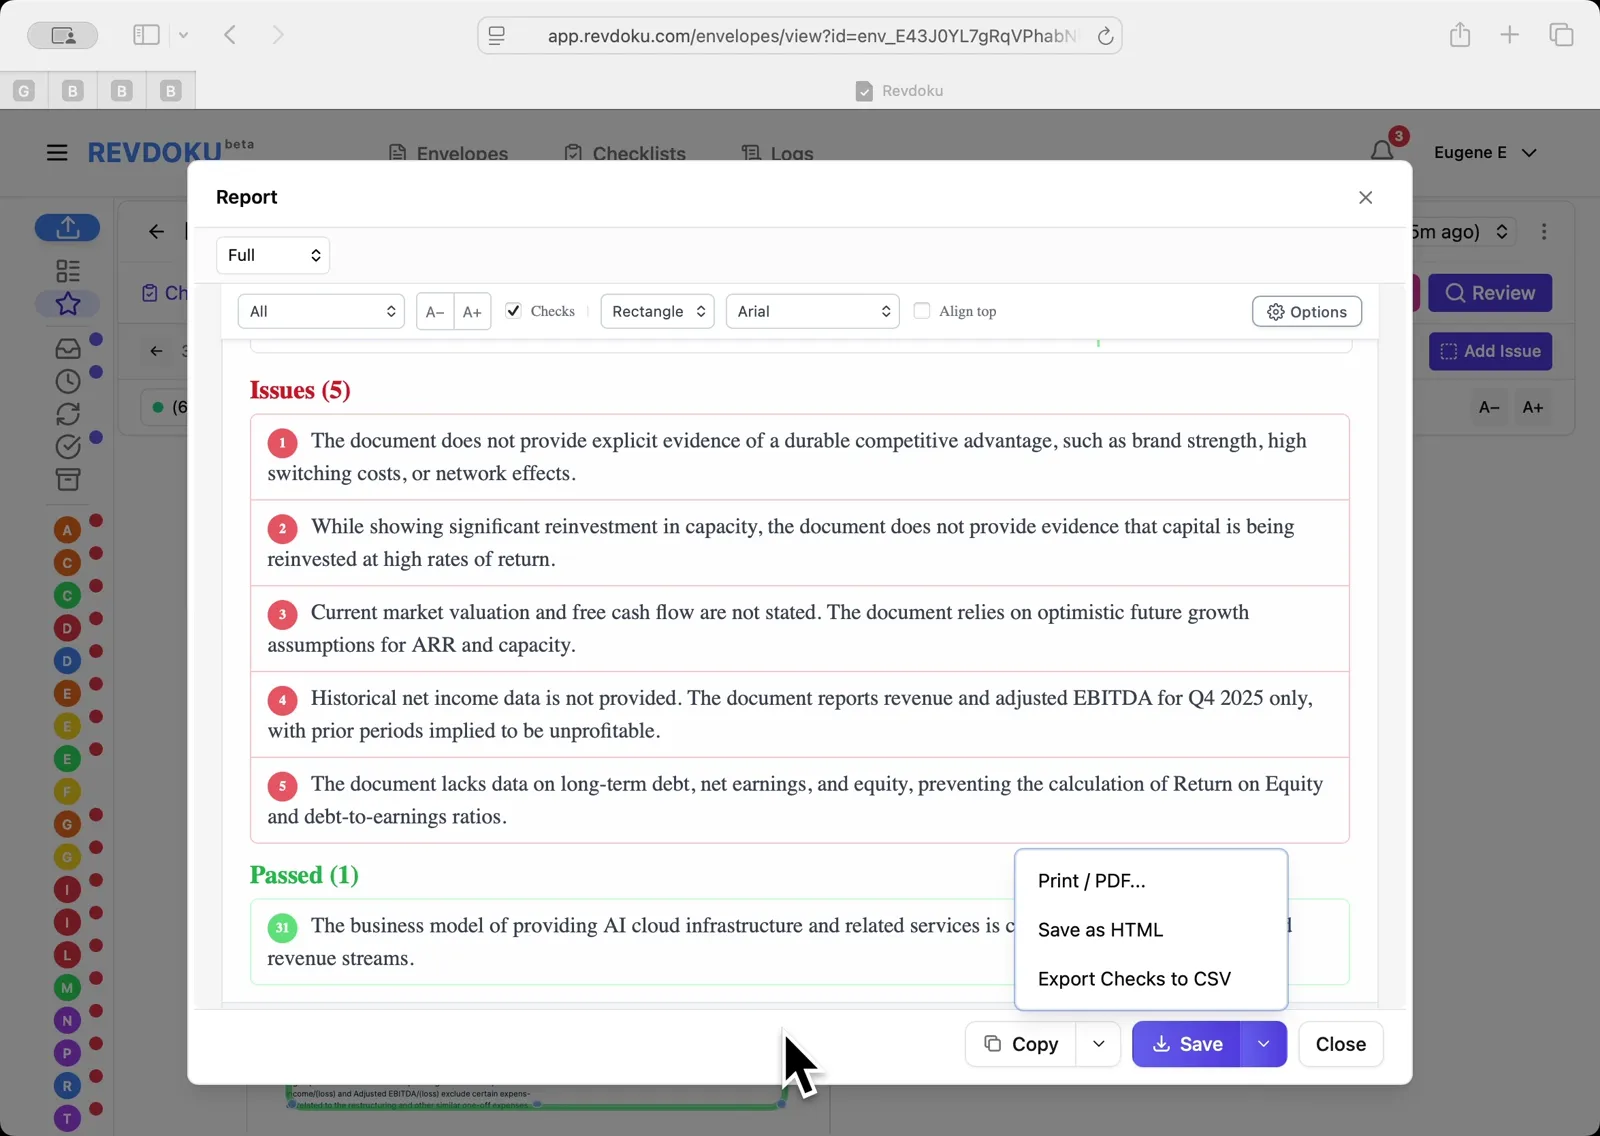Open the Full report scope dropdown

(272, 255)
